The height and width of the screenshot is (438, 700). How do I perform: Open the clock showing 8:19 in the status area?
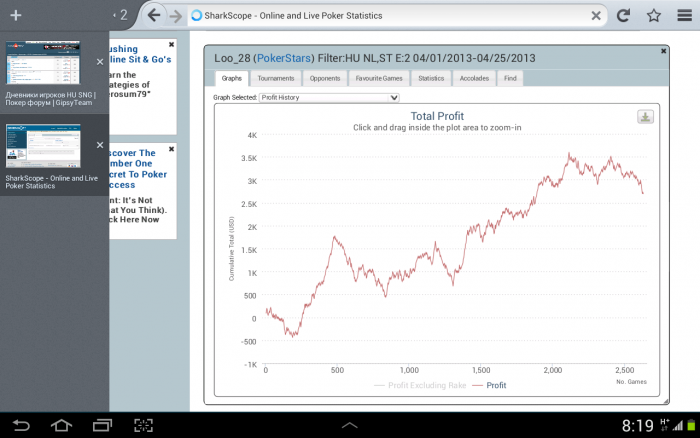coord(638,425)
